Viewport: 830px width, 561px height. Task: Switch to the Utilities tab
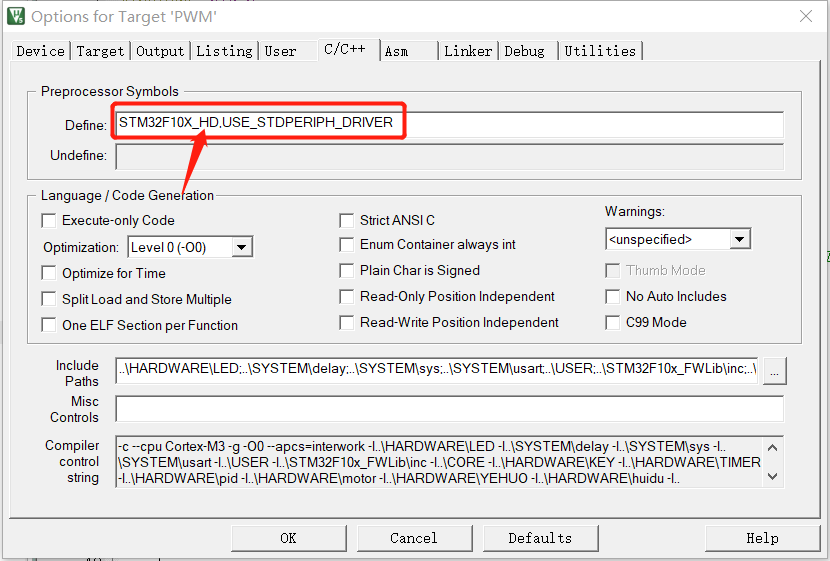pos(600,51)
